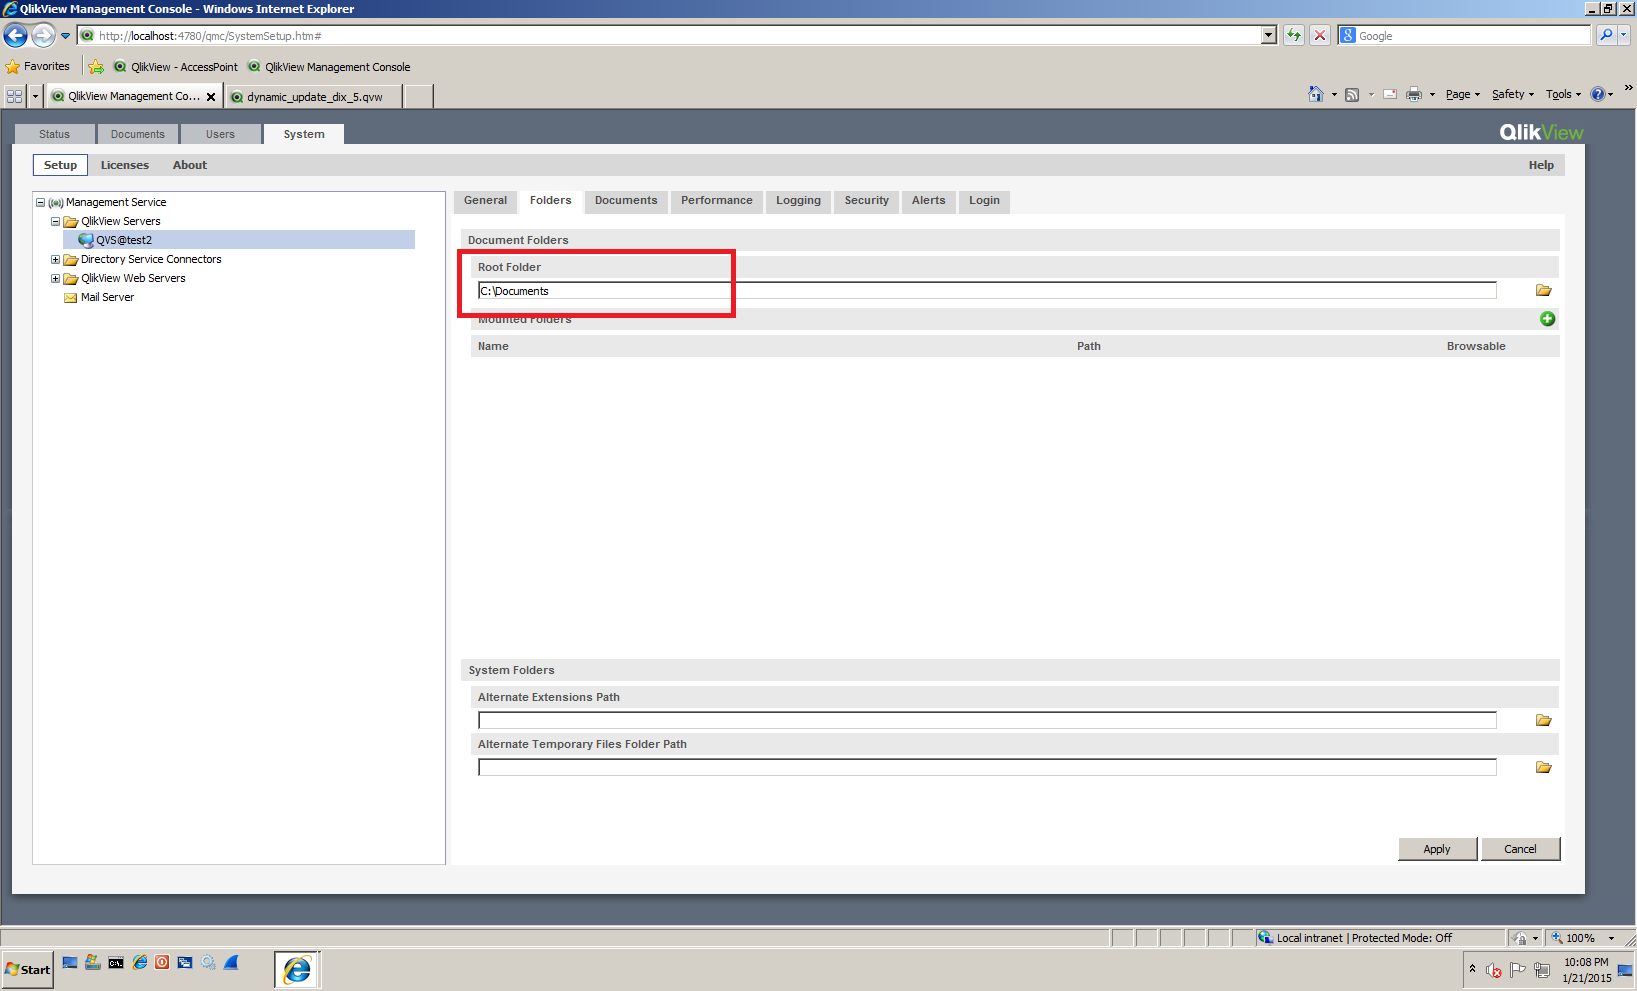Click the Start button
Screen dimensions: 1637x991
click(x=27, y=970)
